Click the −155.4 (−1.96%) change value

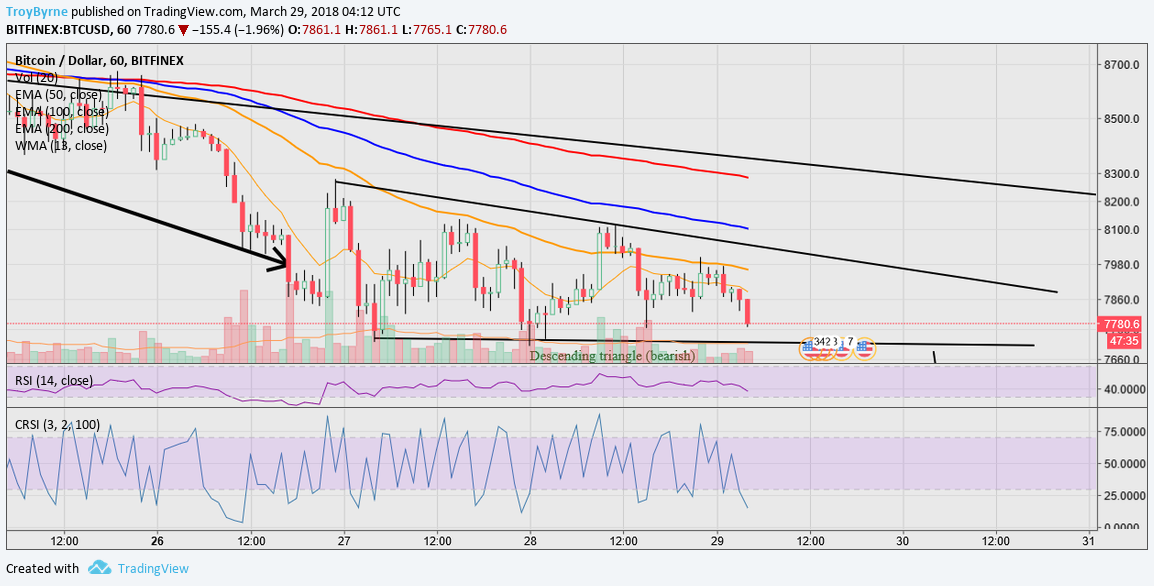click(x=238, y=30)
